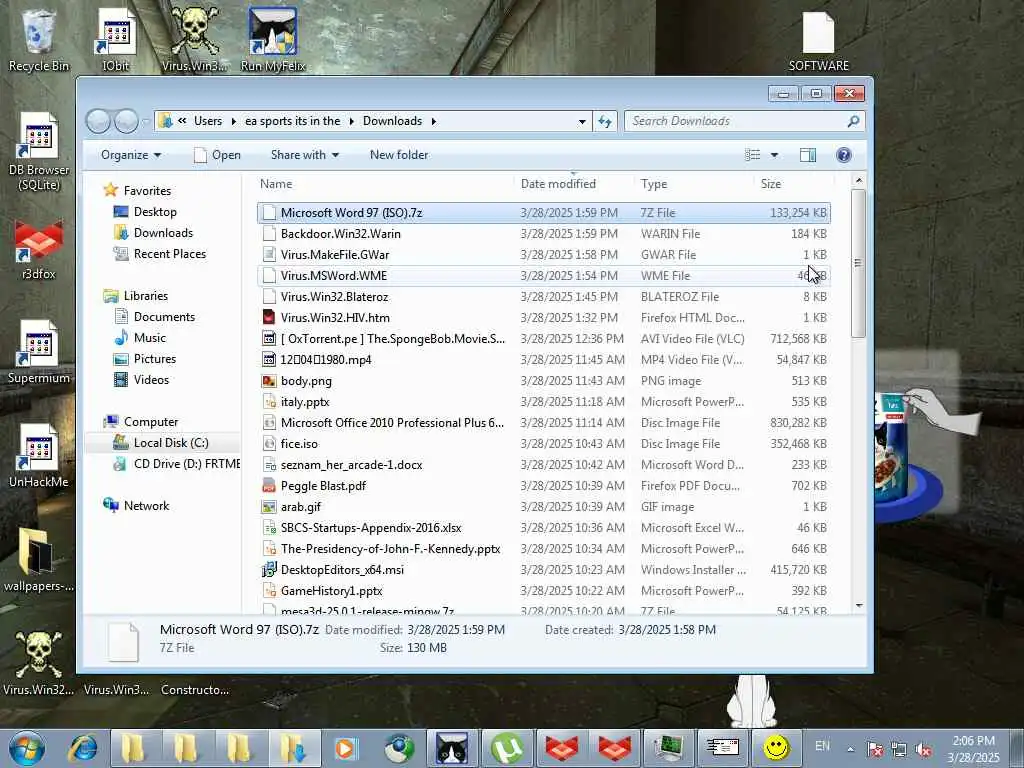Select Downloads in the navigation pane
Screen dimensions: 1024x768
(163, 232)
